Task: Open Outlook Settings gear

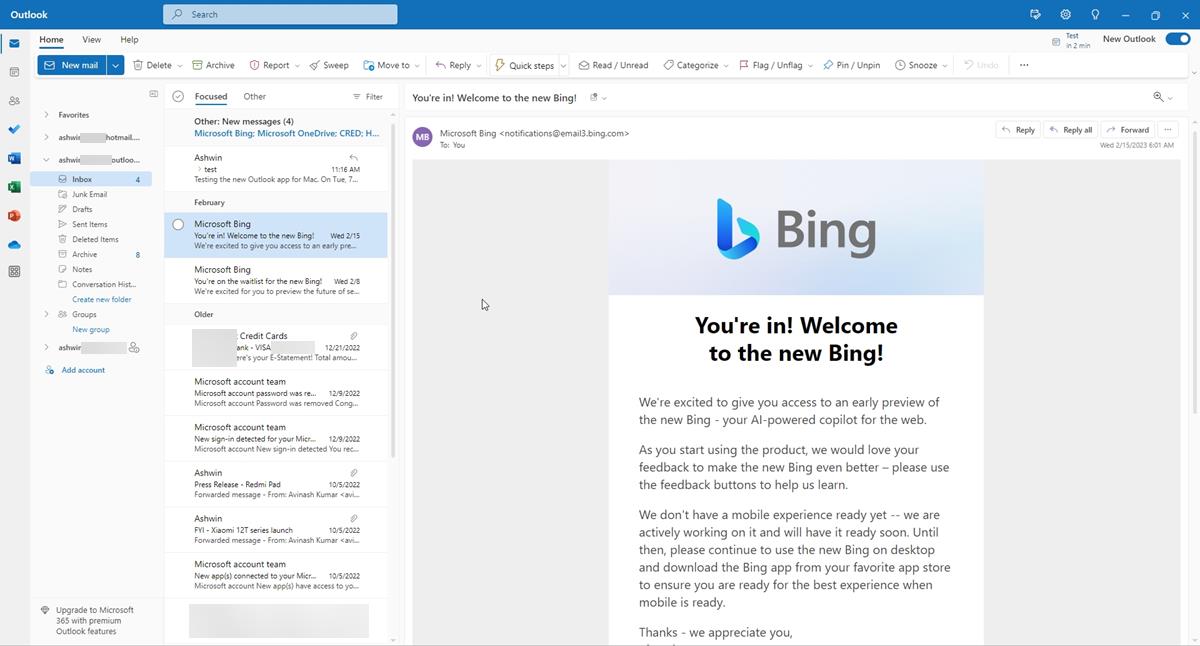Action: point(1065,14)
